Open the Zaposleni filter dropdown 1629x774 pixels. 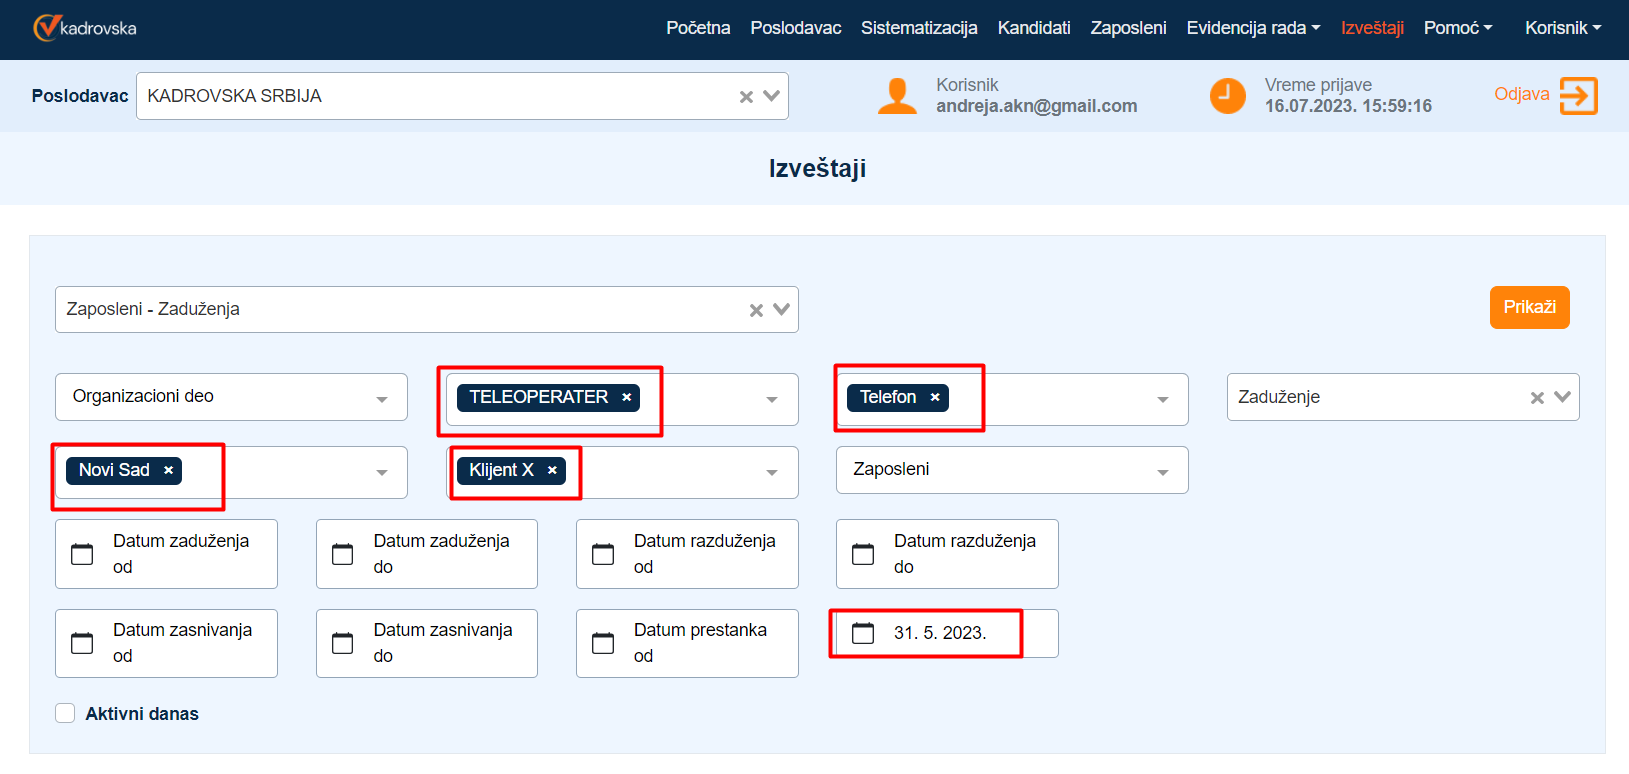[x=1162, y=471]
